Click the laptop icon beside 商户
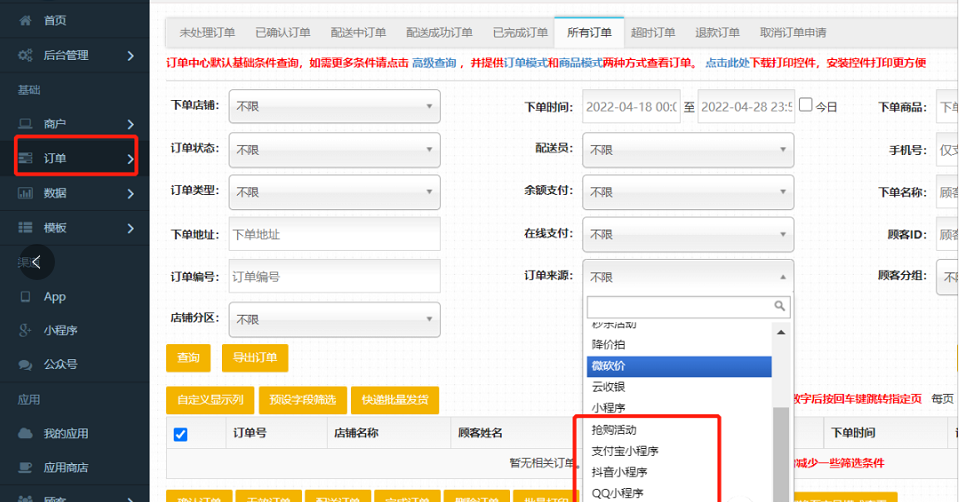 [25, 124]
